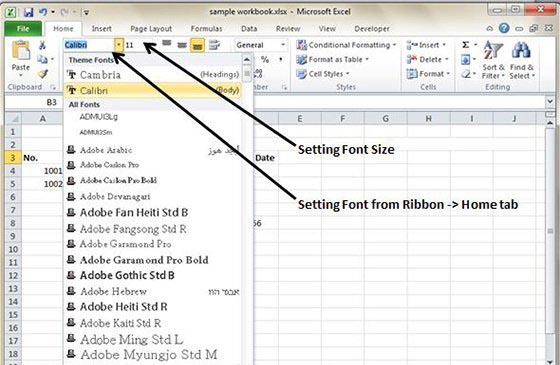The image size is (560, 365).
Task: Select Cambria (Headings) from the font list
Action: 153,75
